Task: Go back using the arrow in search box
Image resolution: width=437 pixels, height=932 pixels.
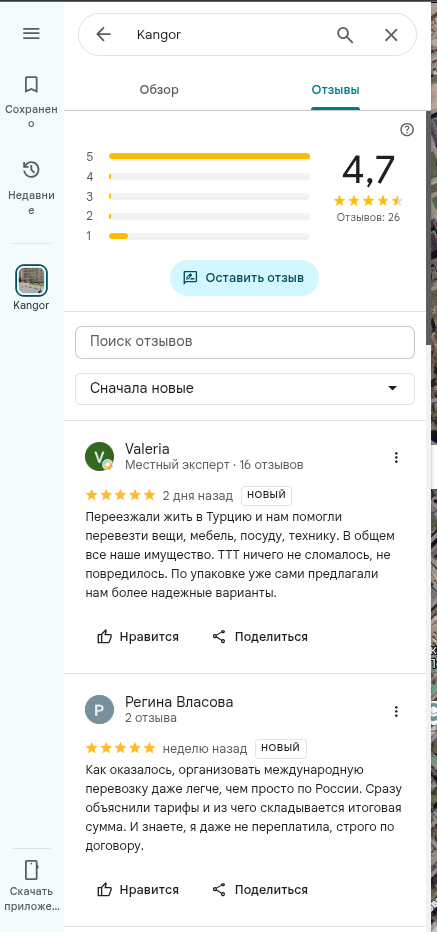Action: pos(103,34)
